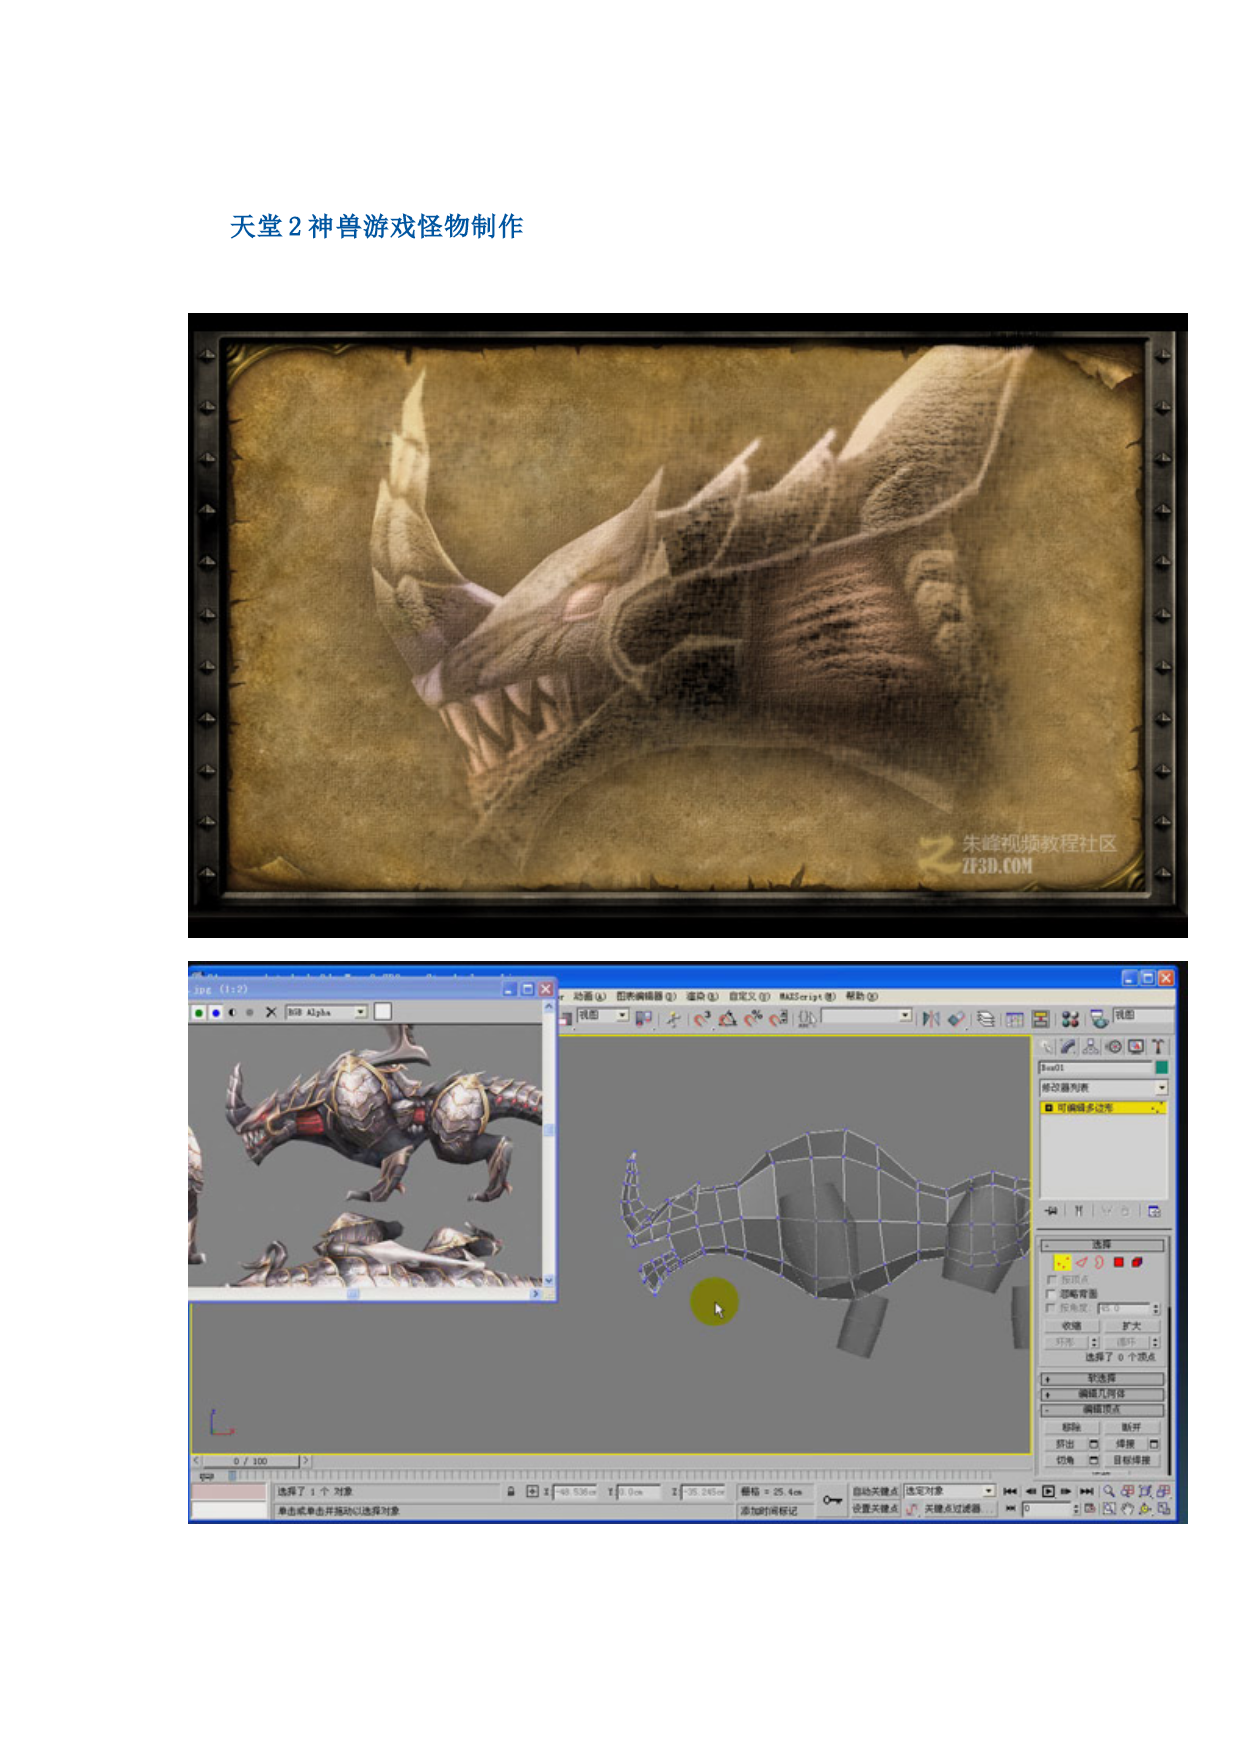Open the MAXScript menu
The height and width of the screenshot is (1754, 1241).
tap(807, 996)
